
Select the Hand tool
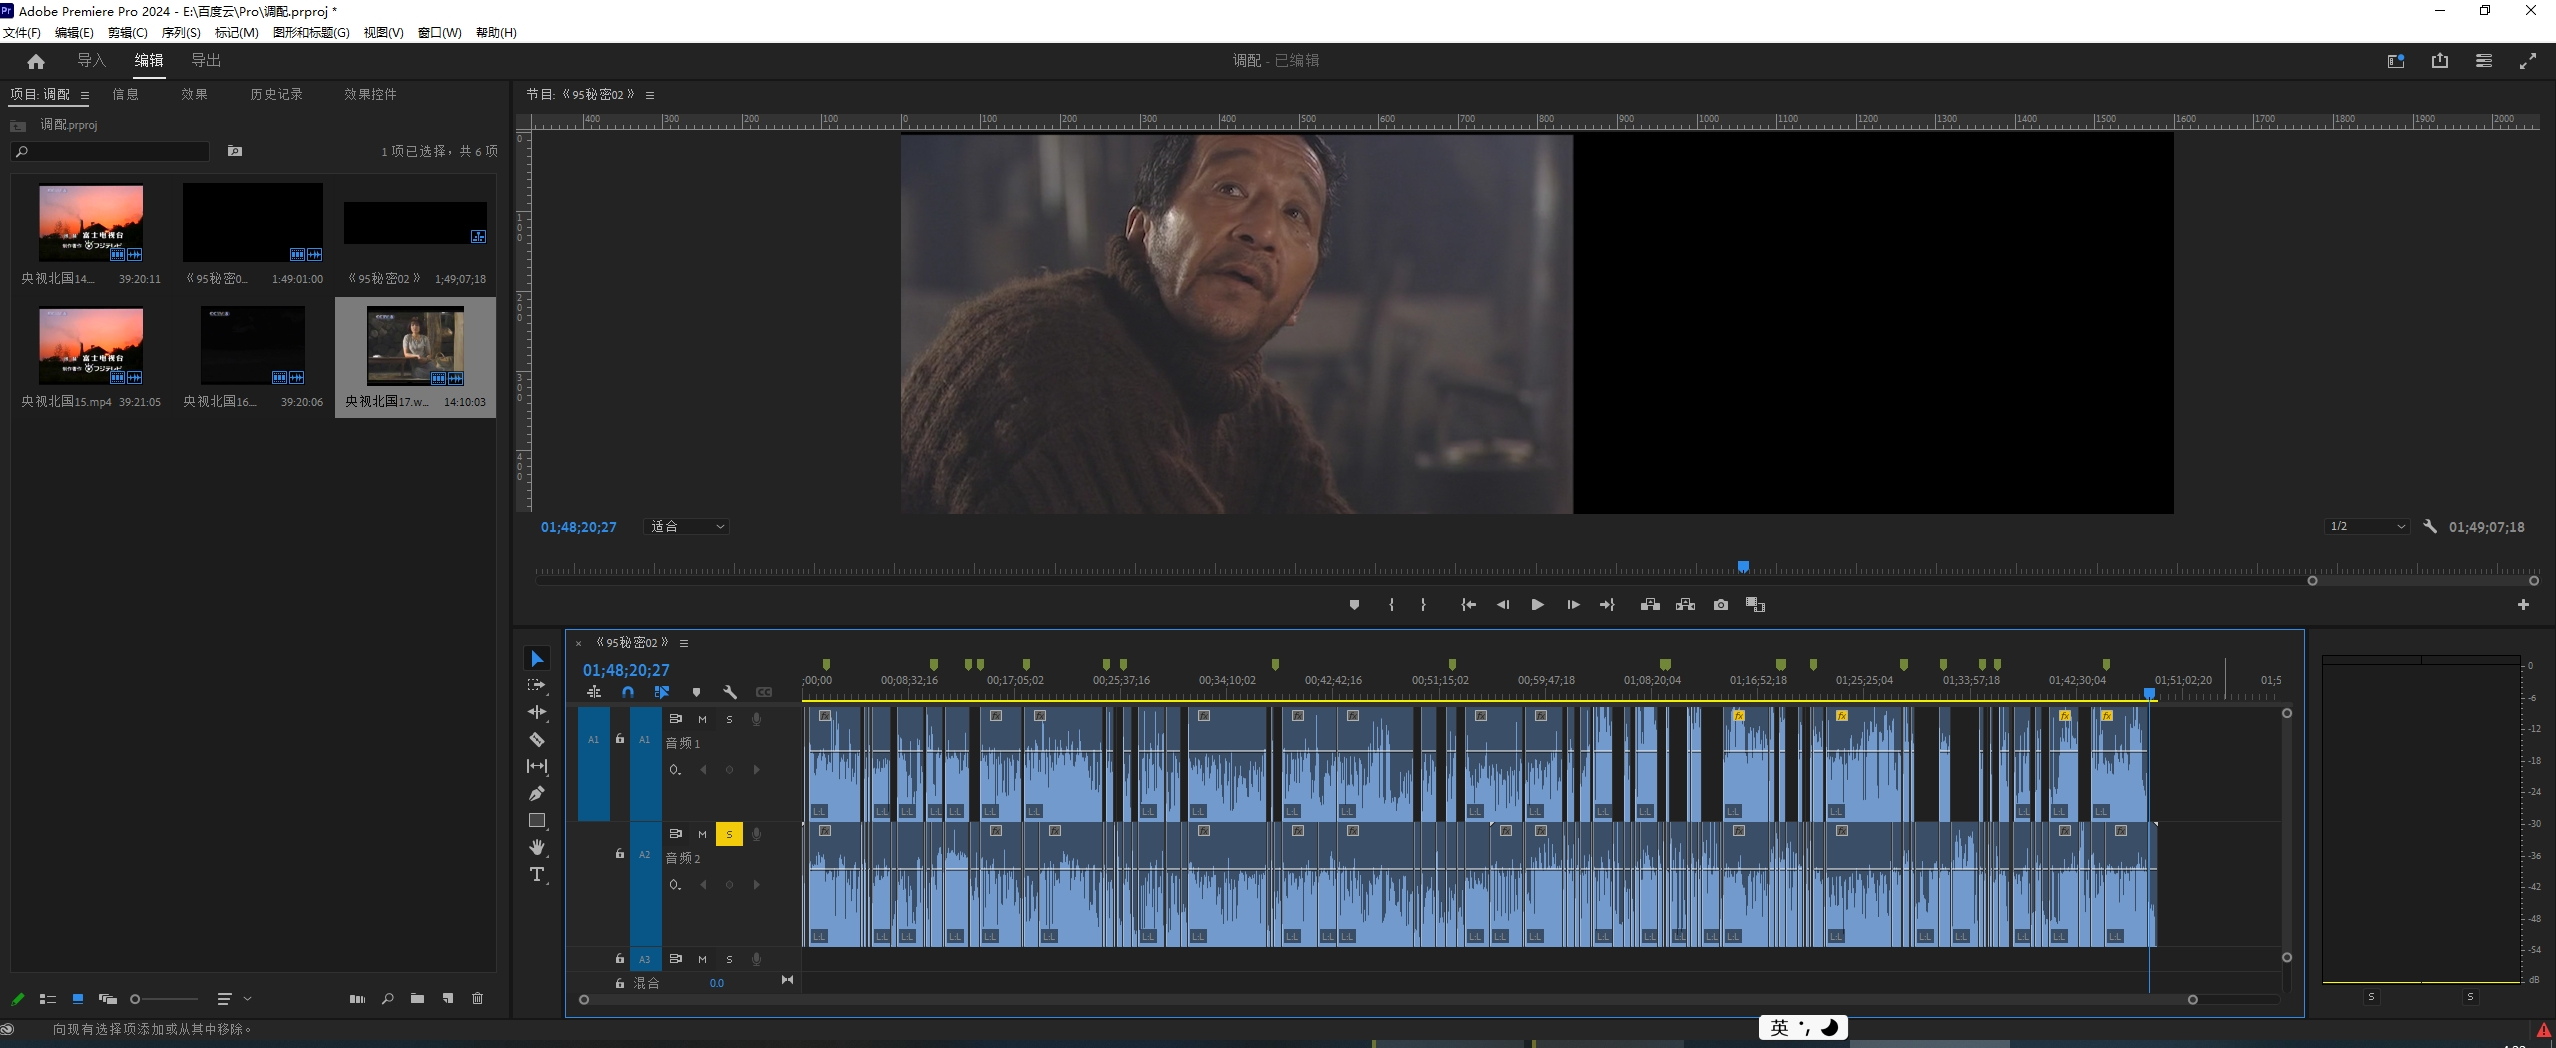tap(537, 848)
